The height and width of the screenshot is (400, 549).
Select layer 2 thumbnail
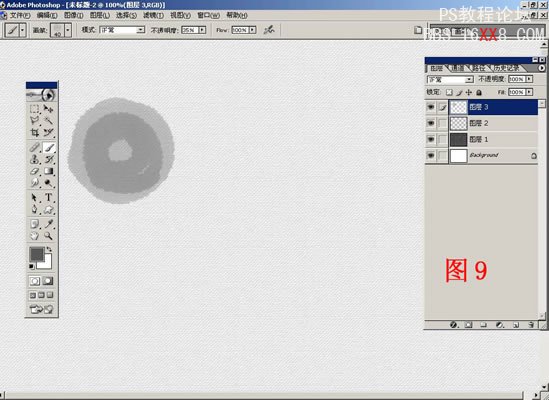pyautogui.click(x=458, y=123)
